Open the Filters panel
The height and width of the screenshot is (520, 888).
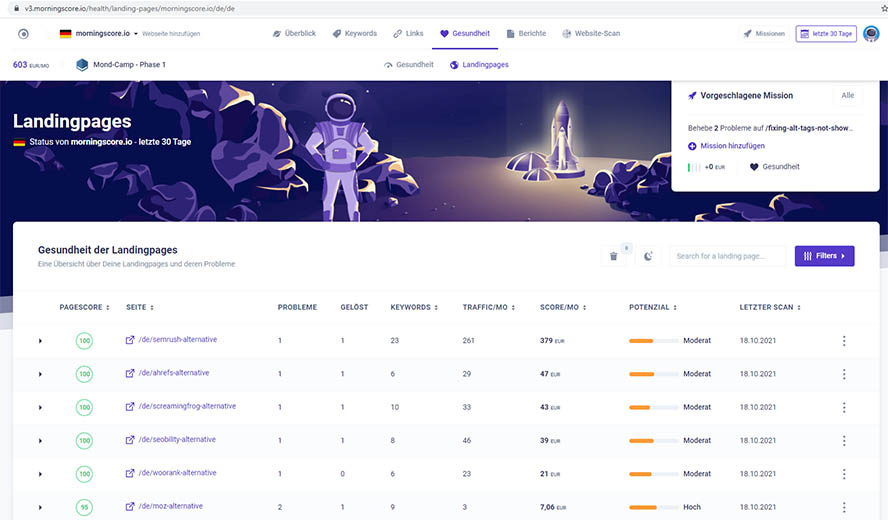(825, 256)
